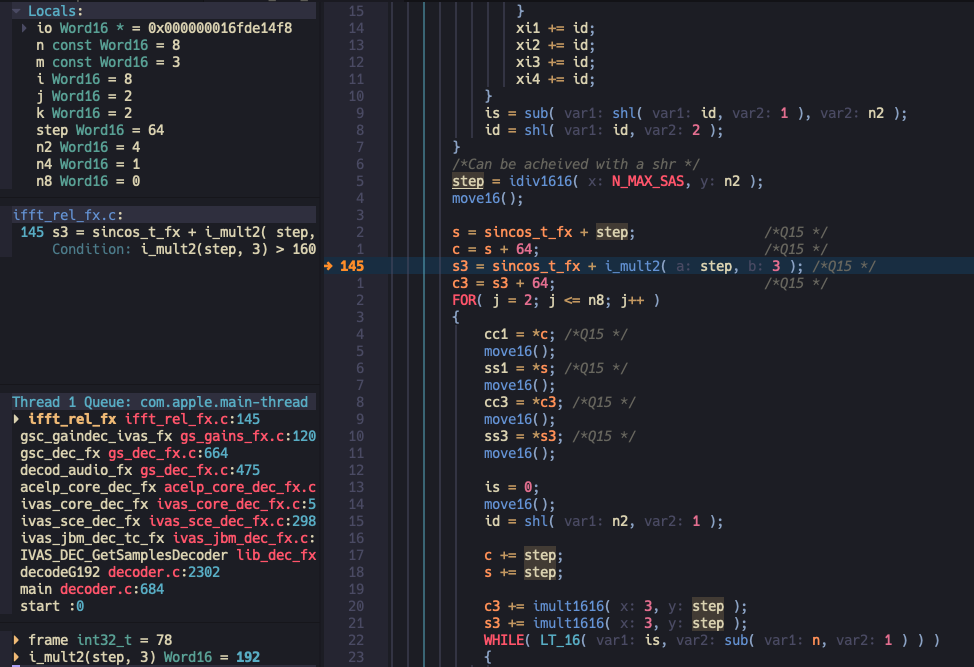Open decodeG192 frame at decoder.c:2302
The height and width of the screenshot is (667, 974).
[x=120, y=572]
